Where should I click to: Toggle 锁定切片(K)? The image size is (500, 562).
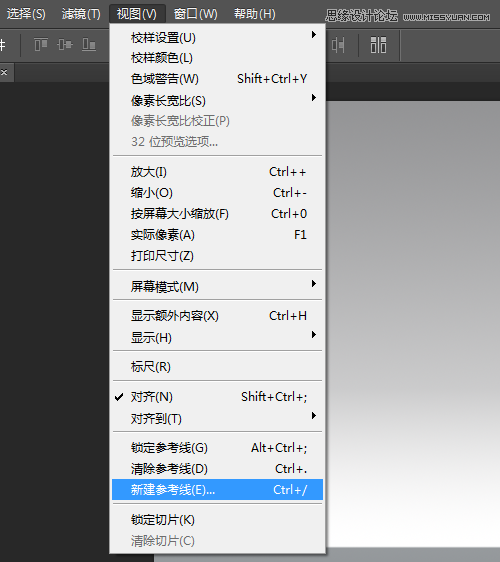(217, 520)
